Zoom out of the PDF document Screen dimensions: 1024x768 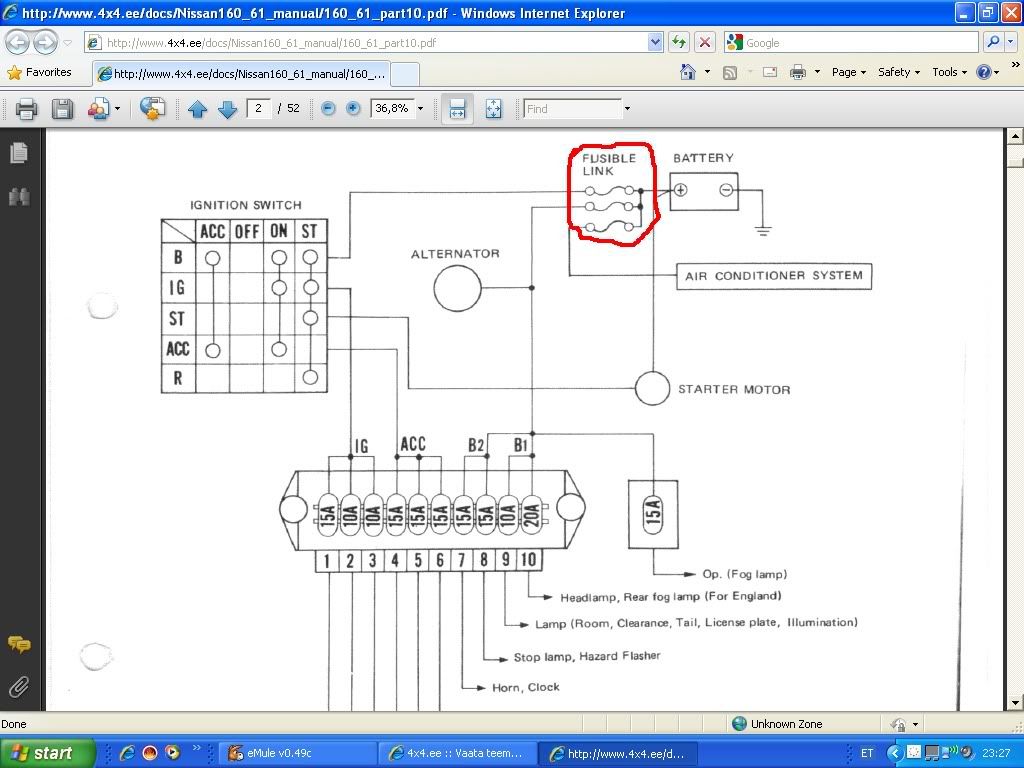[328, 108]
